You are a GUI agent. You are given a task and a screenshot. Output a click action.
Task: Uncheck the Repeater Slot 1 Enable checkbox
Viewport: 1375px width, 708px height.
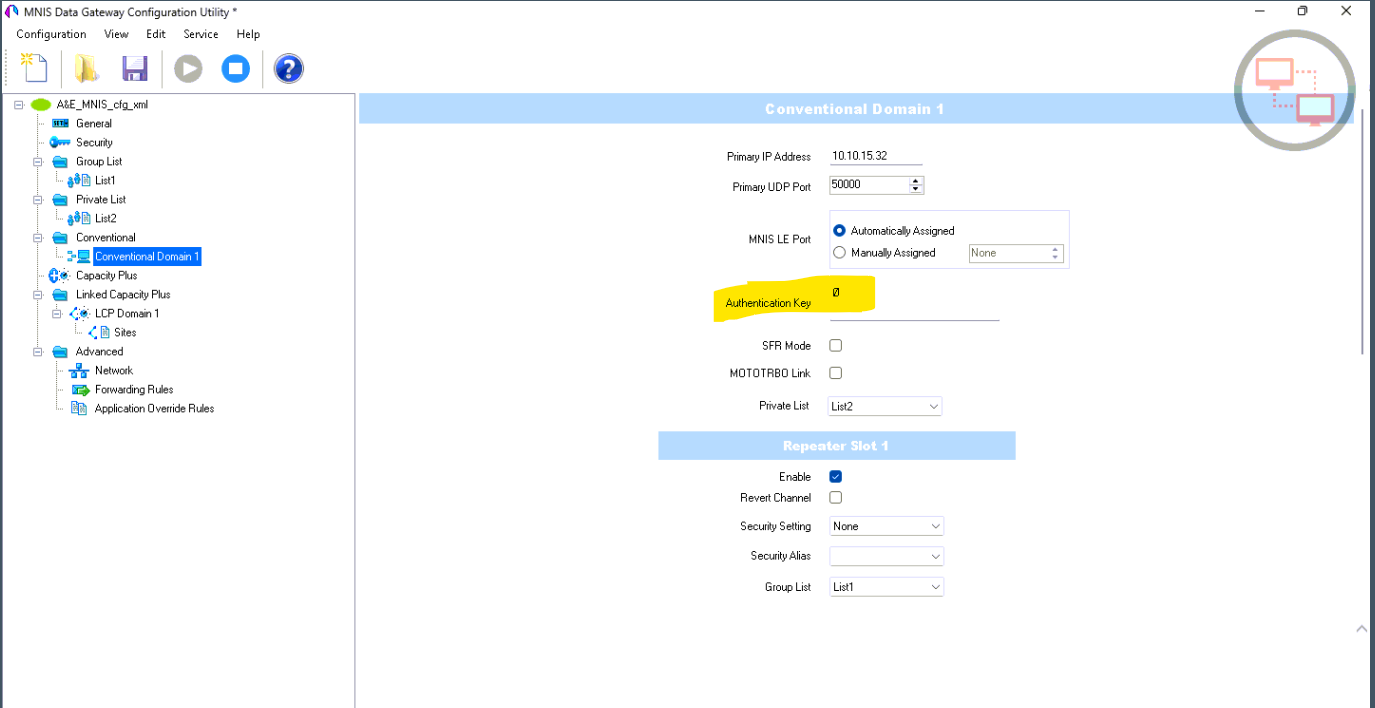click(x=836, y=477)
